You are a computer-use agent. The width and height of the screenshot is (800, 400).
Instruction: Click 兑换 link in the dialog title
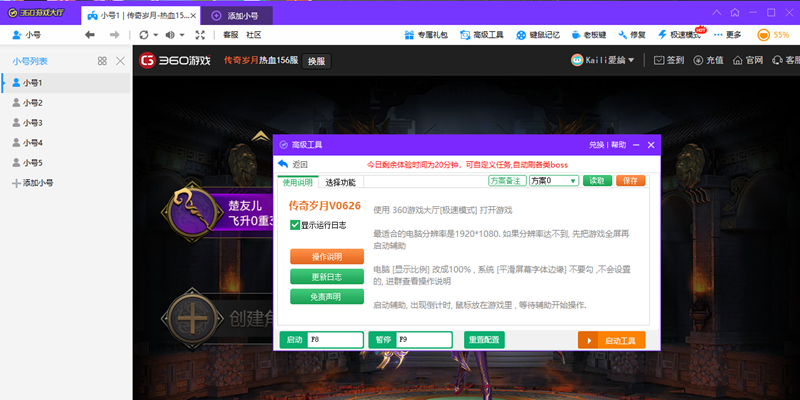tap(596, 145)
